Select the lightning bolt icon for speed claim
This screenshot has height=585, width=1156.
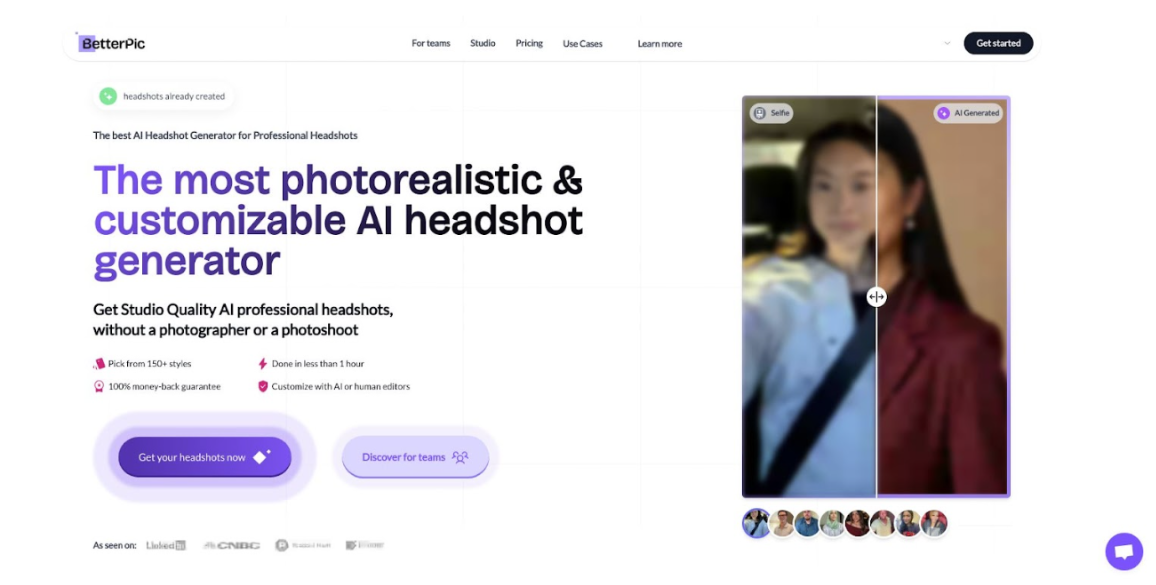(x=261, y=363)
